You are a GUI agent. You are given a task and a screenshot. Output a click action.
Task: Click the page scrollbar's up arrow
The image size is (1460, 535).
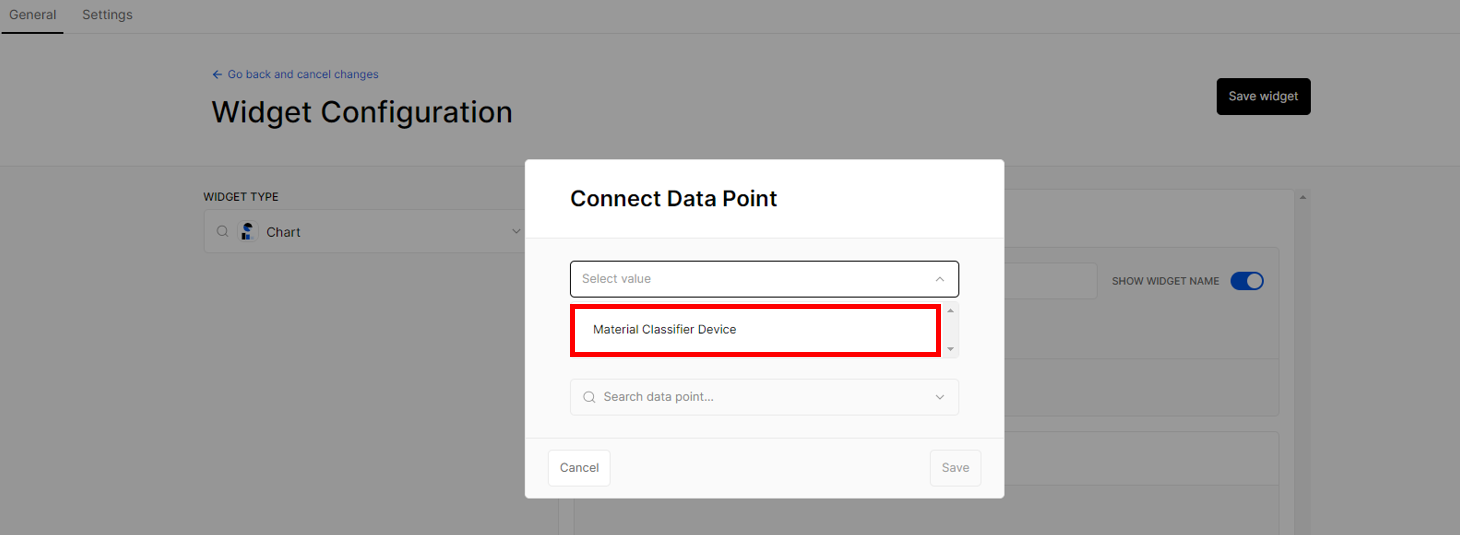[1302, 197]
